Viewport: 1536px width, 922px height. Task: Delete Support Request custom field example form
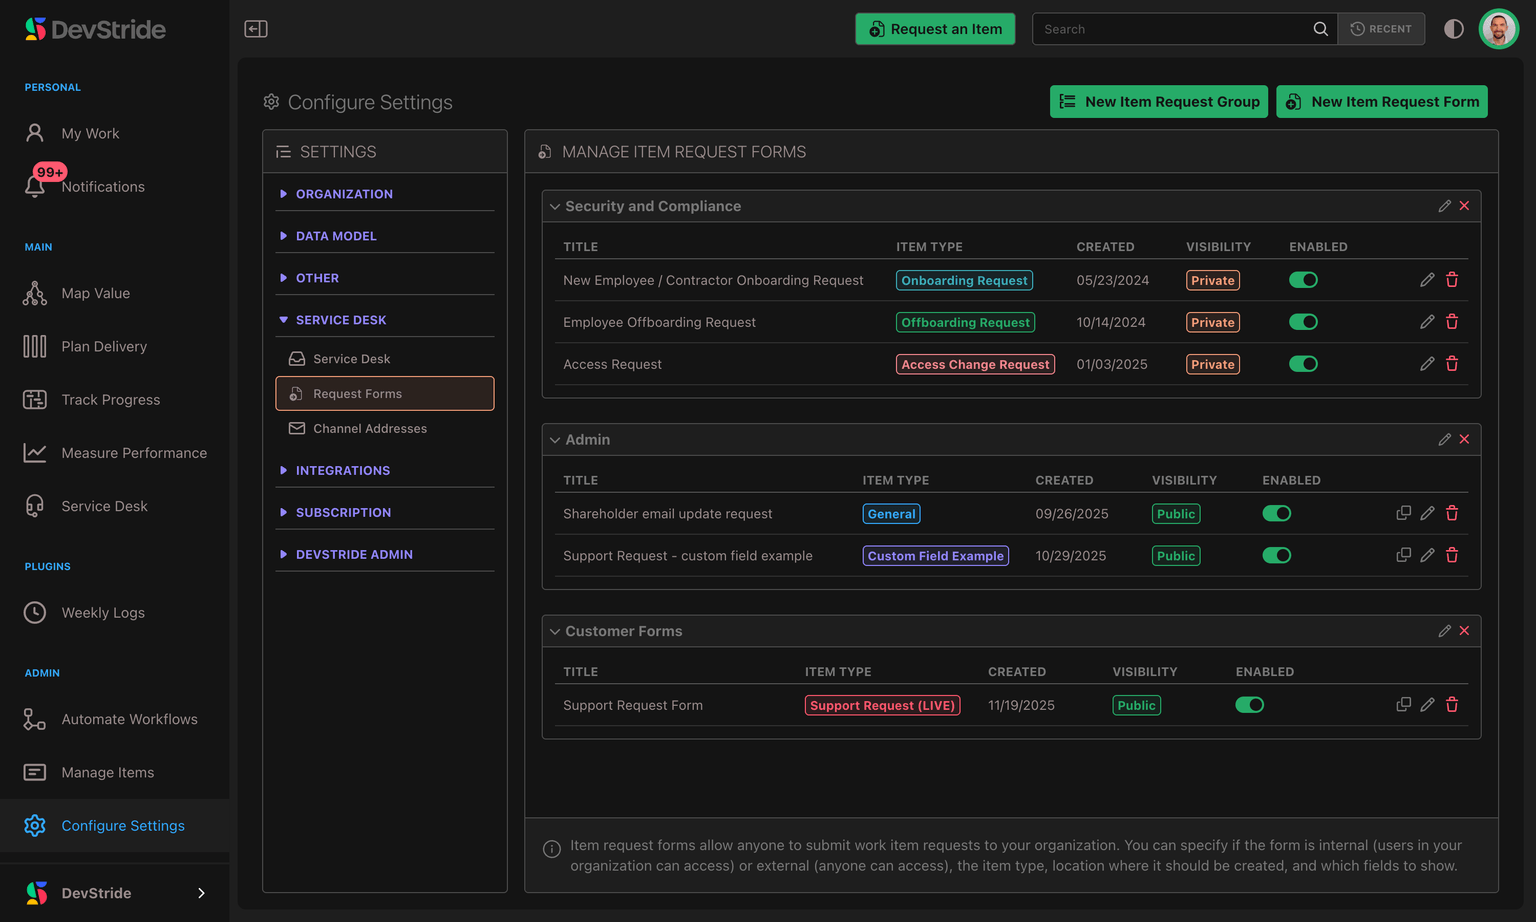pyautogui.click(x=1452, y=555)
